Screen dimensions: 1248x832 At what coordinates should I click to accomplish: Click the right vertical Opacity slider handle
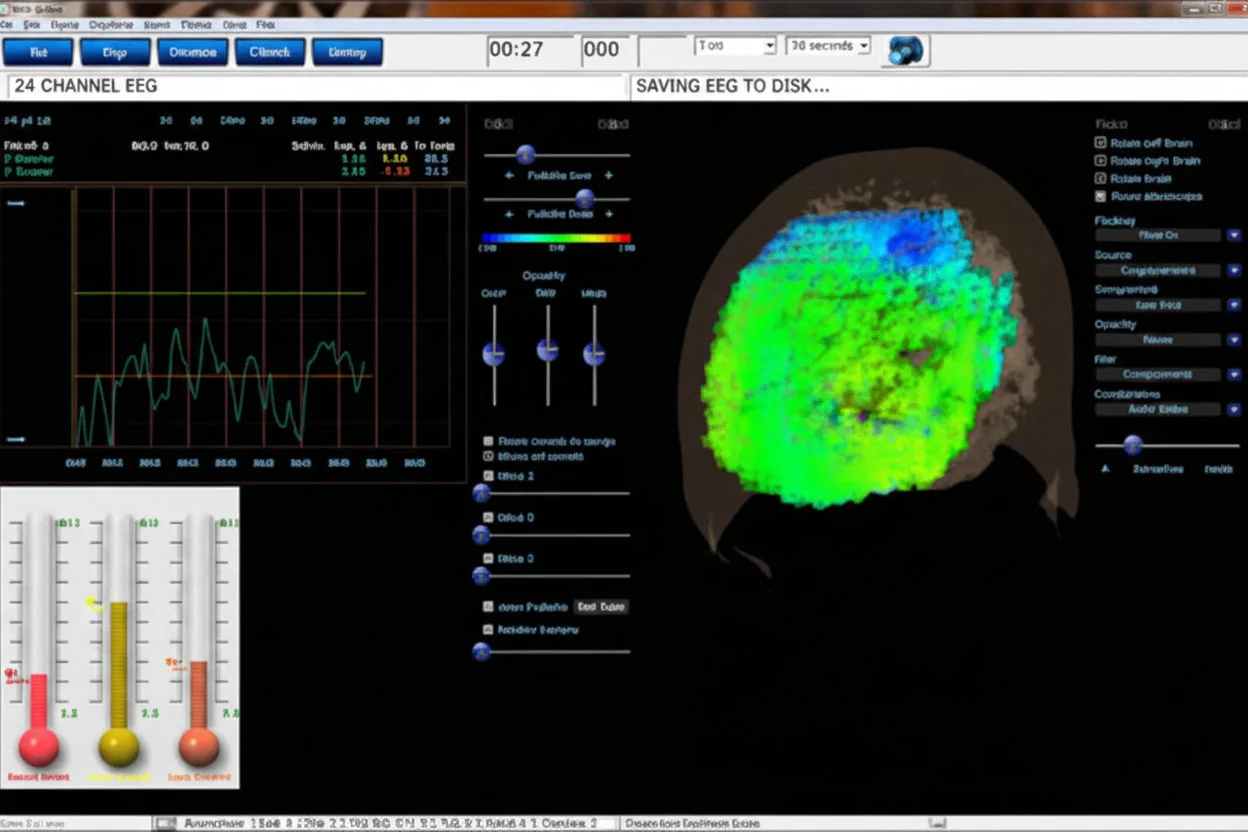[594, 353]
